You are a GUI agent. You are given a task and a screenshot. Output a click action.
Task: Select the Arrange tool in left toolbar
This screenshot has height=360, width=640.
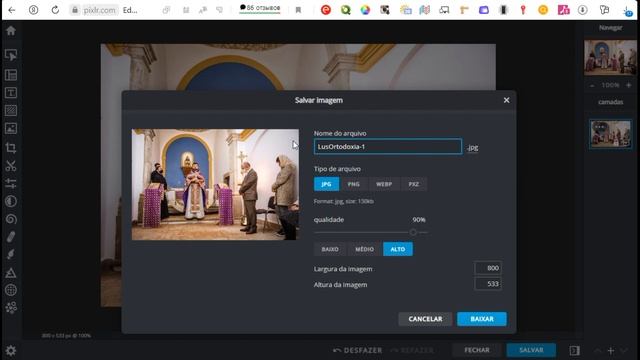pyautogui.click(x=11, y=55)
